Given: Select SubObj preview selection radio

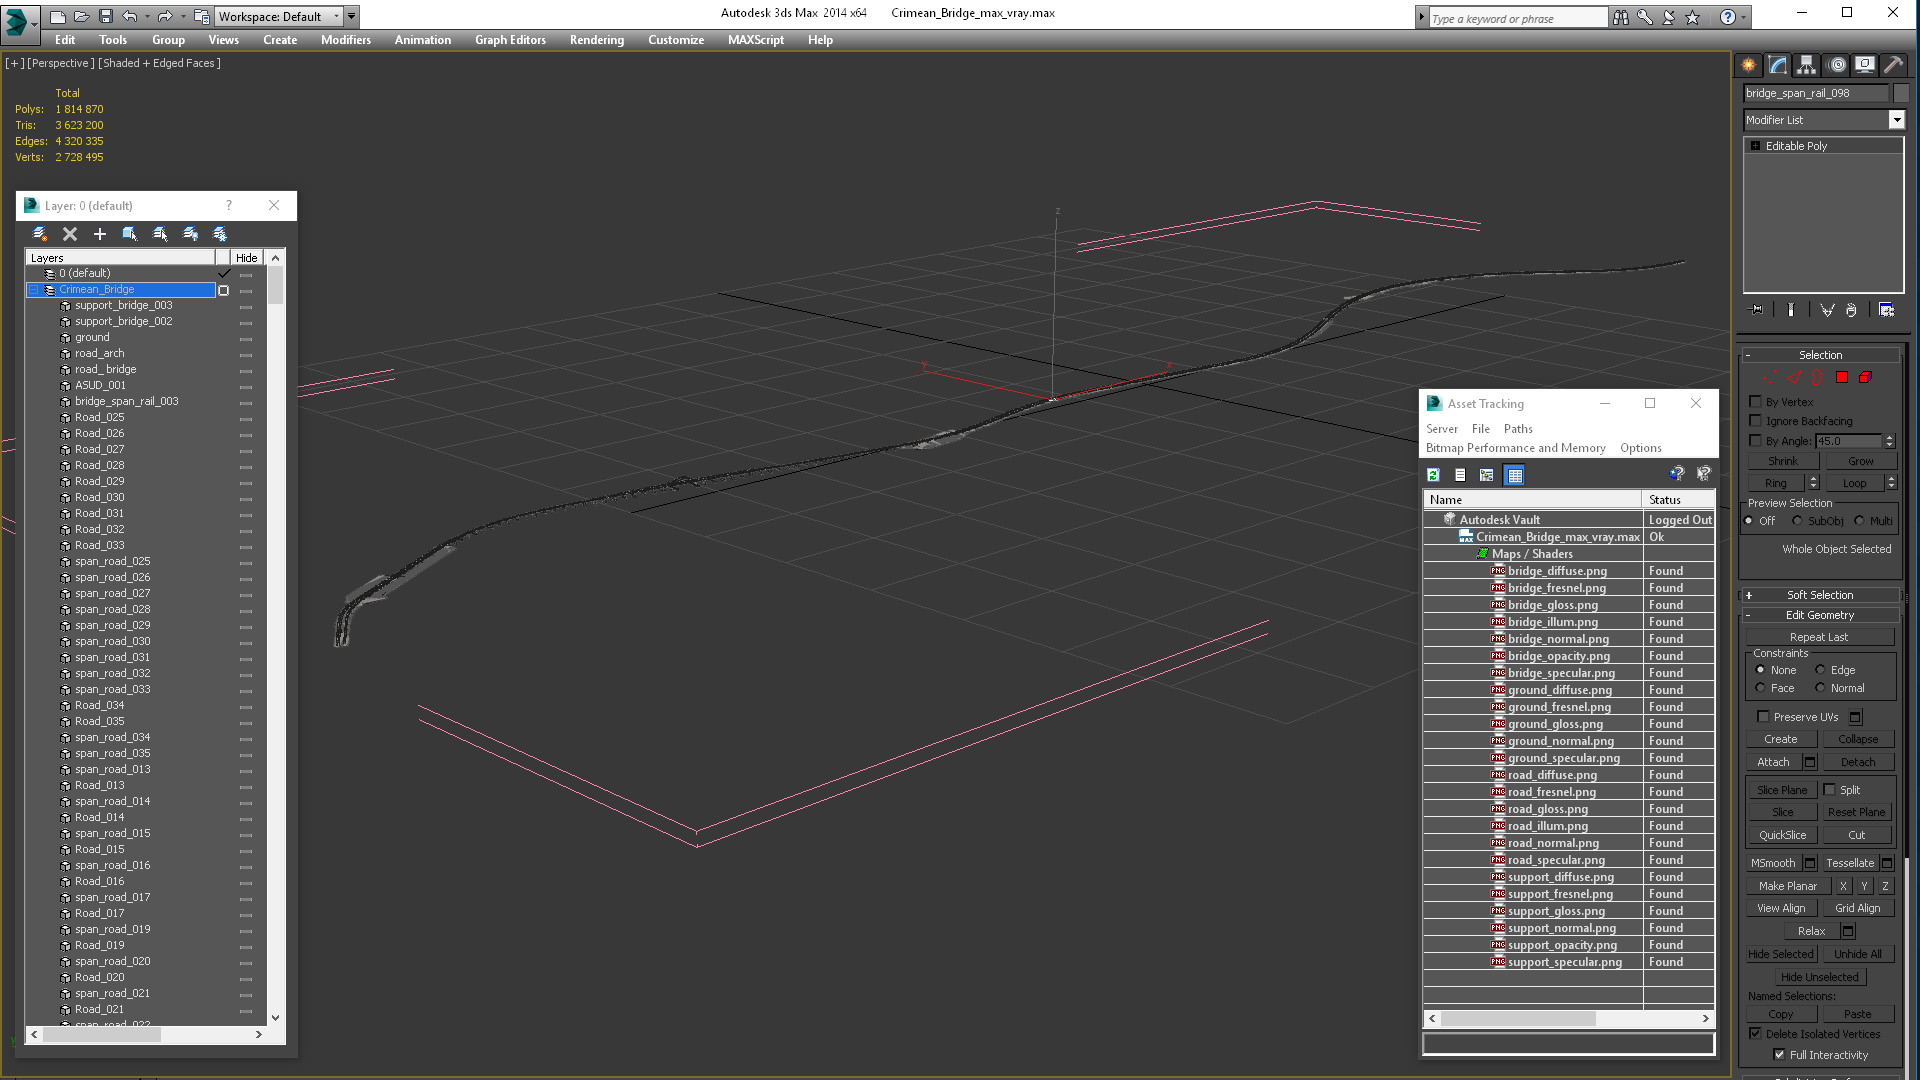Looking at the screenshot, I should coord(1798,520).
